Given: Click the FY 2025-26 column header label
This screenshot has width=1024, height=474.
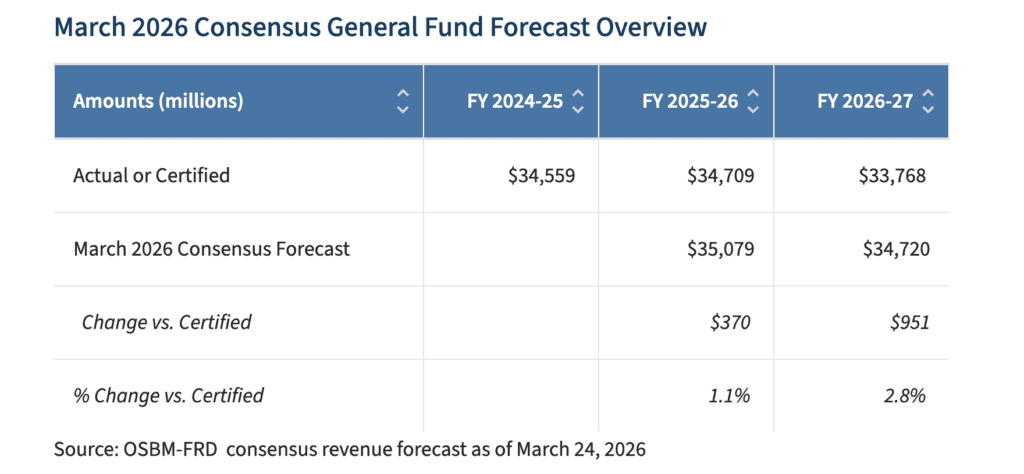Looking at the screenshot, I should pos(690,101).
